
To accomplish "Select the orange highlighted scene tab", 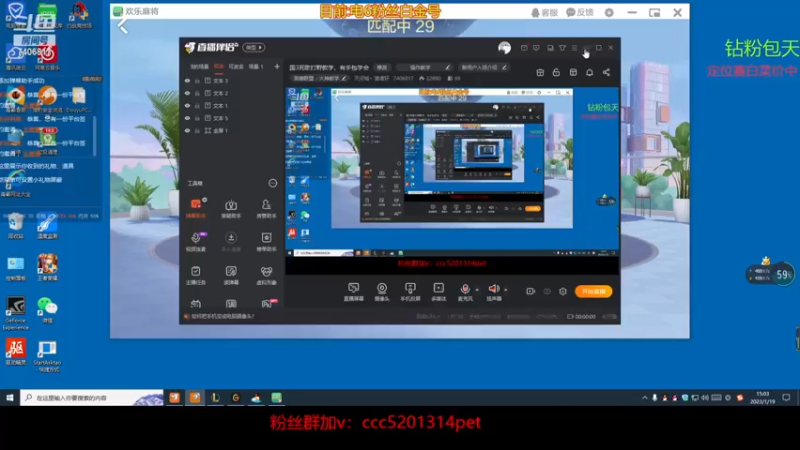I will tap(219, 66).
